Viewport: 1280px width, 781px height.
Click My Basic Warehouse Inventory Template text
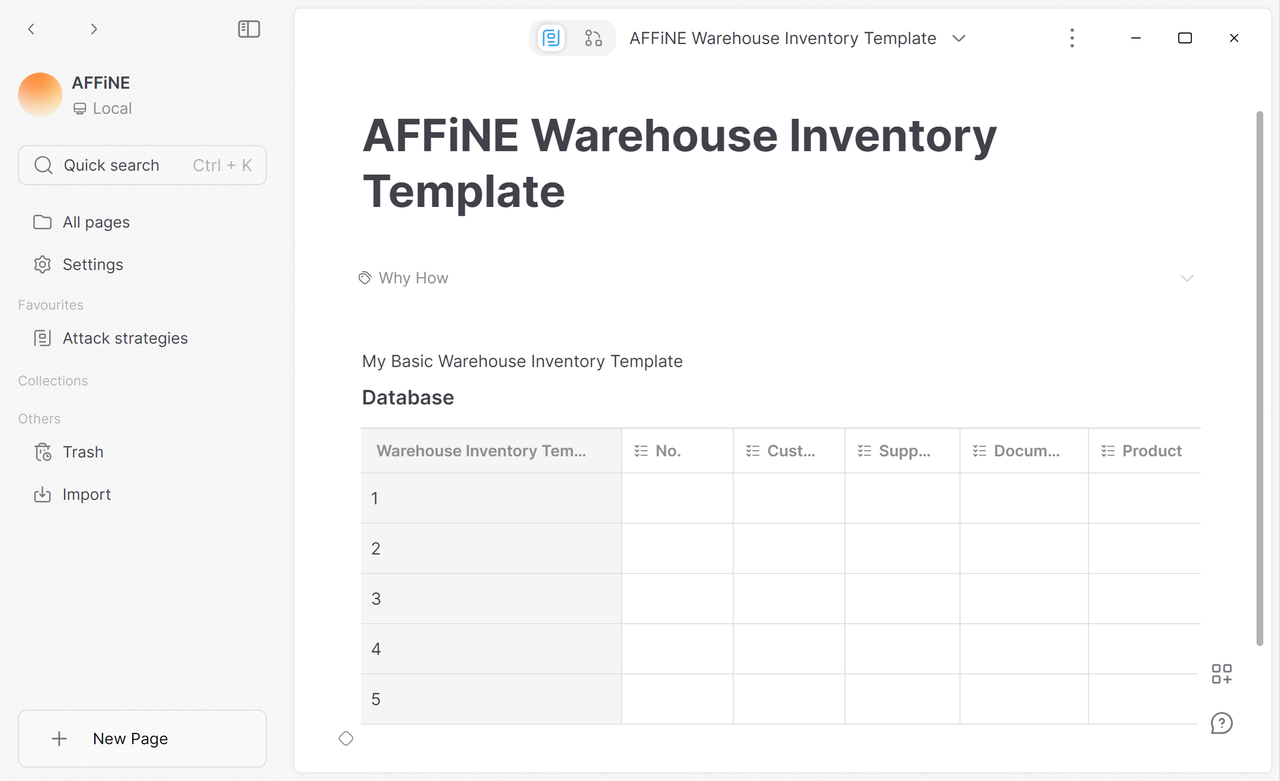coord(522,361)
